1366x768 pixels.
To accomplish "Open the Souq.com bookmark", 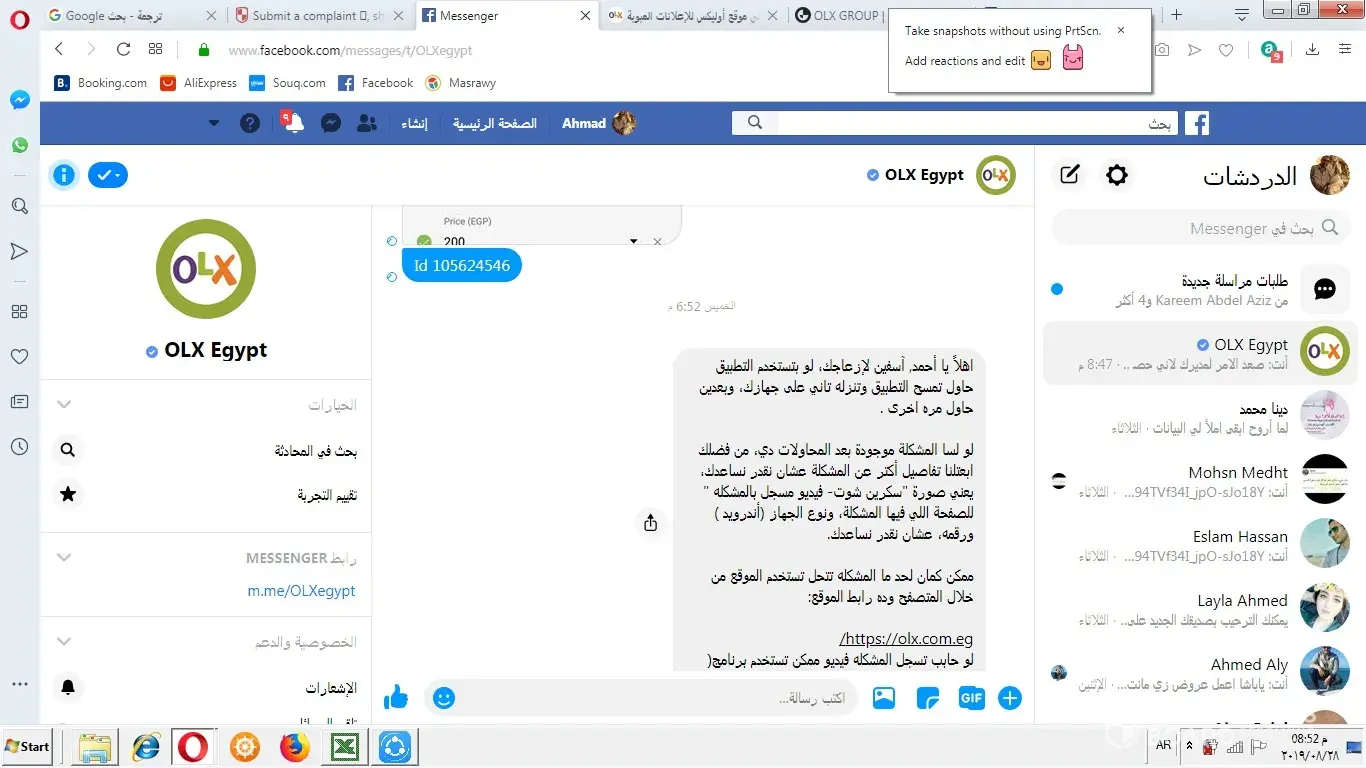I will (x=288, y=83).
